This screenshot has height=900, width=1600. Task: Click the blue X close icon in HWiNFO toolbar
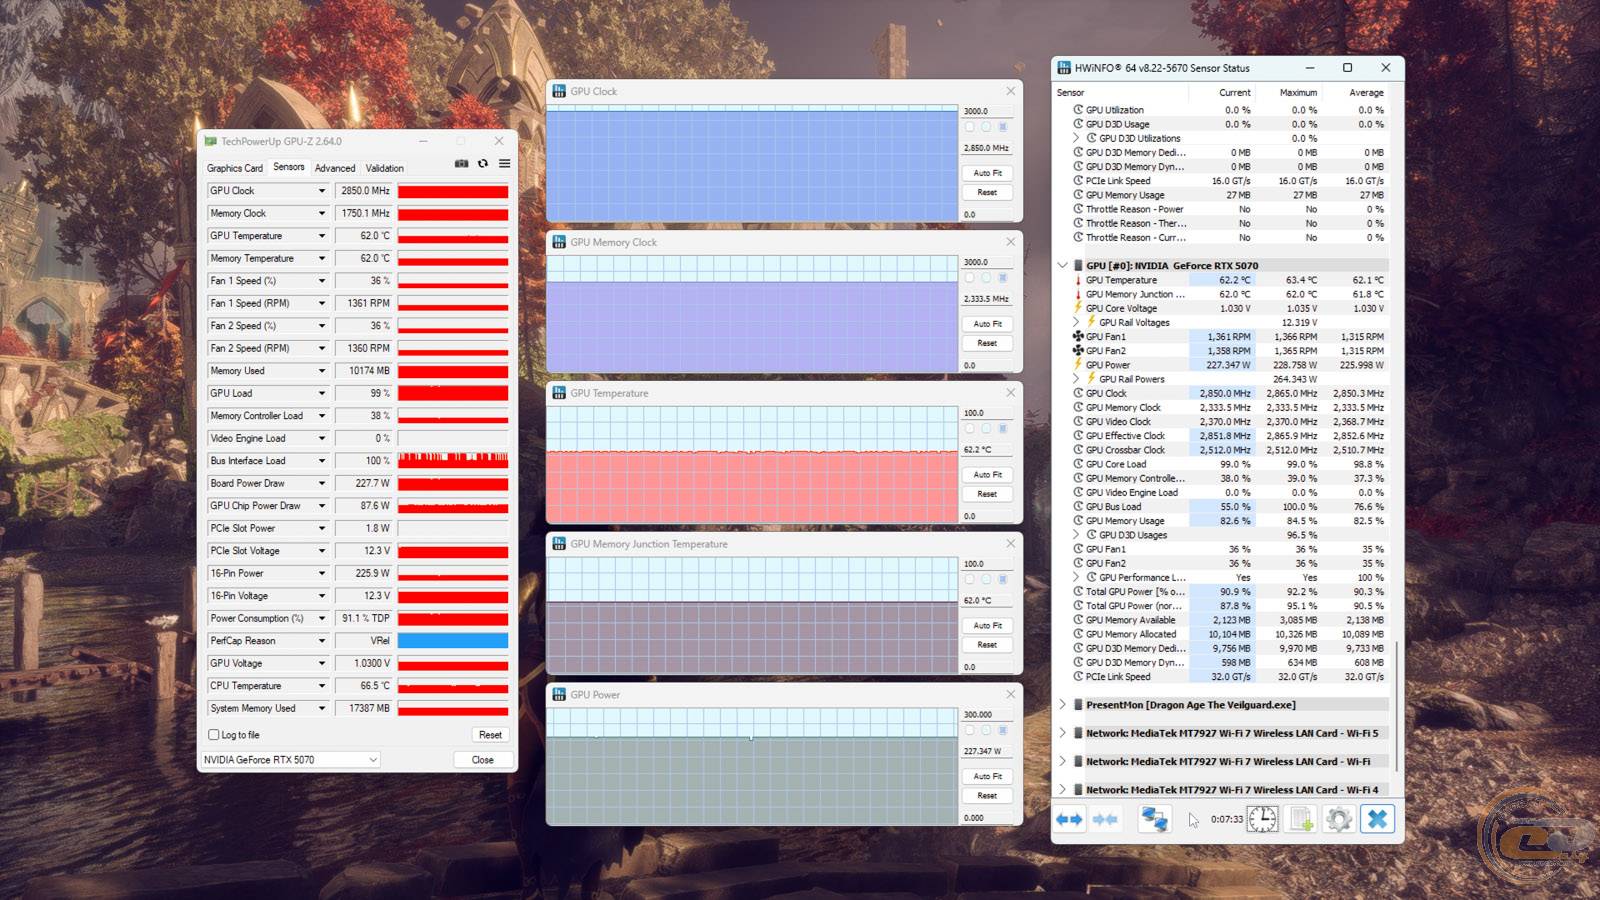pos(1377,819)
